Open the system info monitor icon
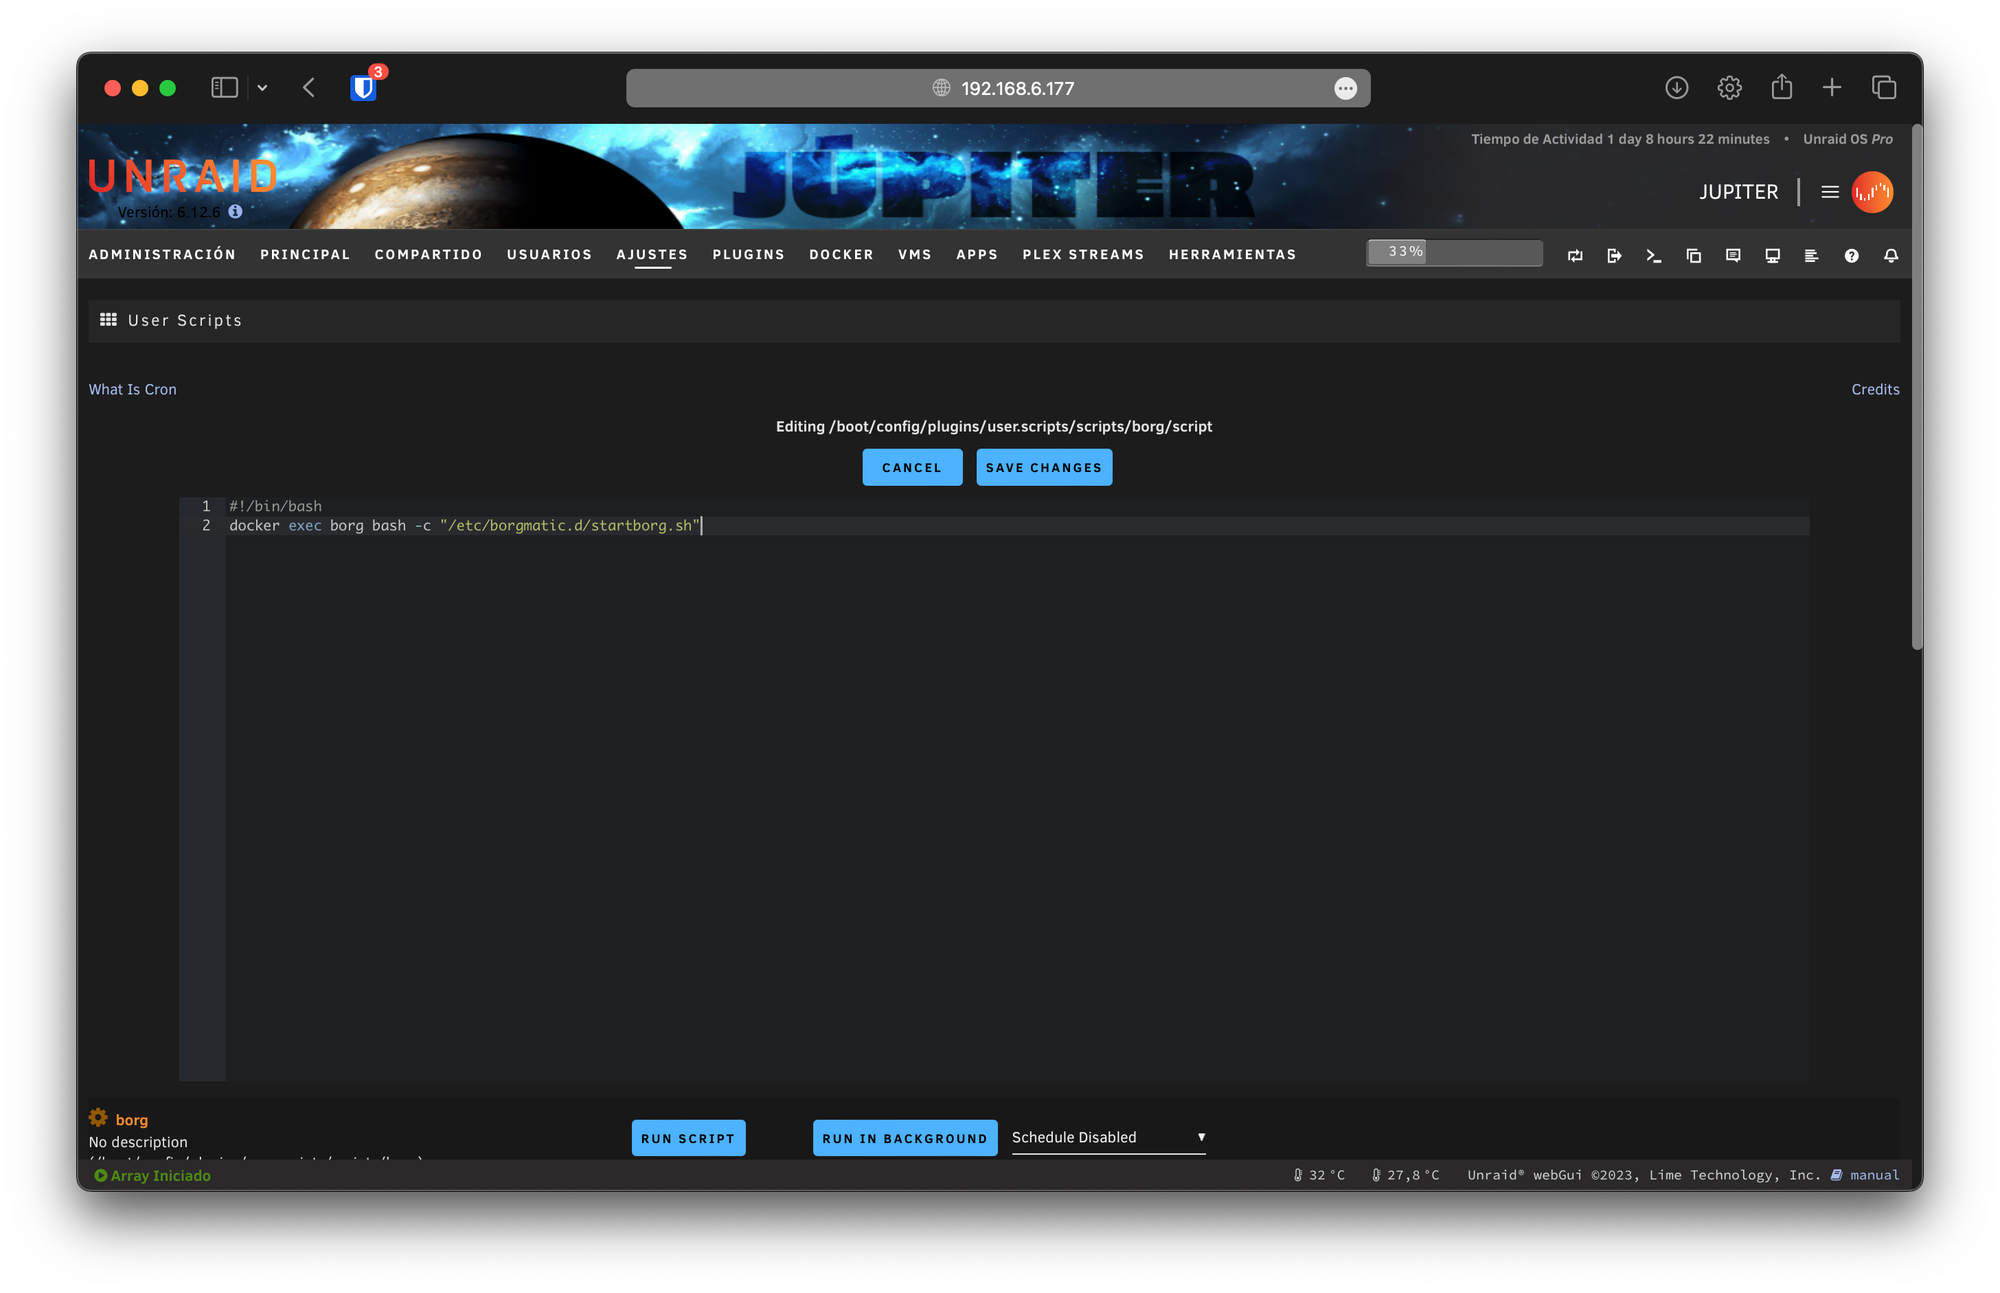The height and width of the screenshot is (1293, 2000). point(1772,256)
